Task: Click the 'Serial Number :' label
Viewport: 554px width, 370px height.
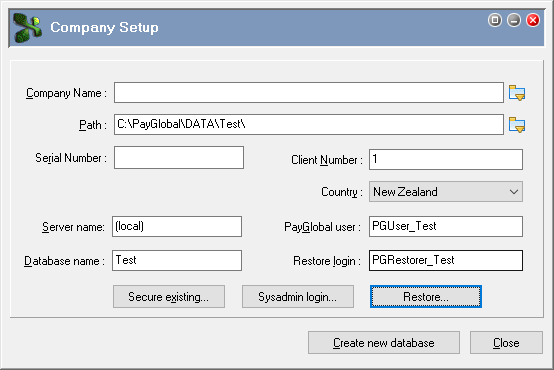Action: coord(71,158)
